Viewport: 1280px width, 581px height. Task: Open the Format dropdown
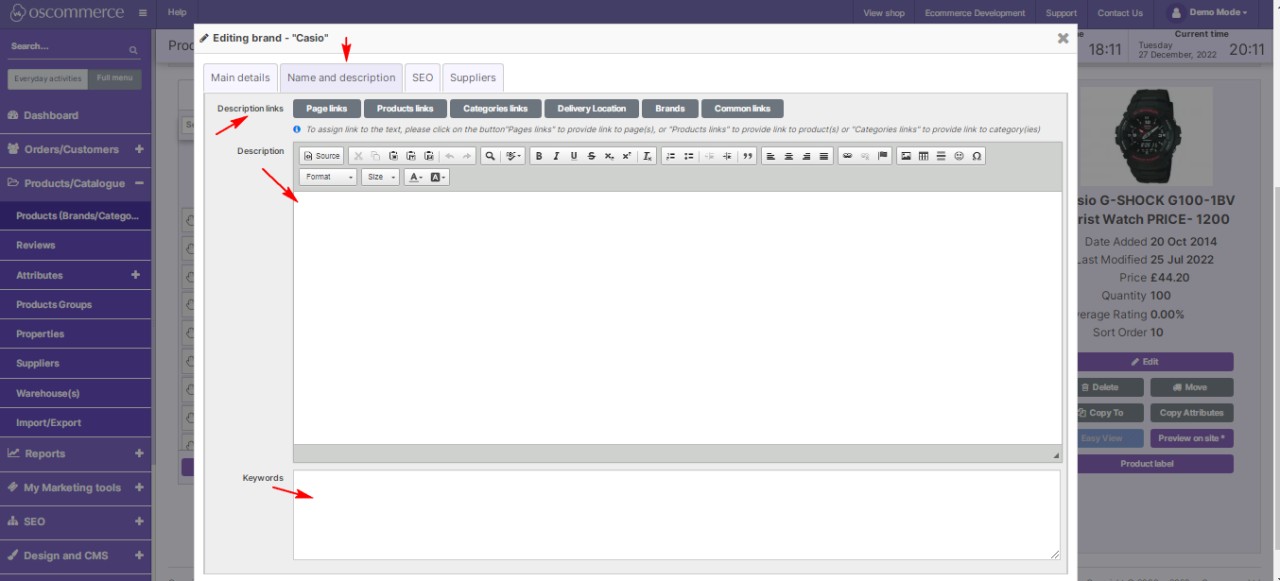point(327,177)
